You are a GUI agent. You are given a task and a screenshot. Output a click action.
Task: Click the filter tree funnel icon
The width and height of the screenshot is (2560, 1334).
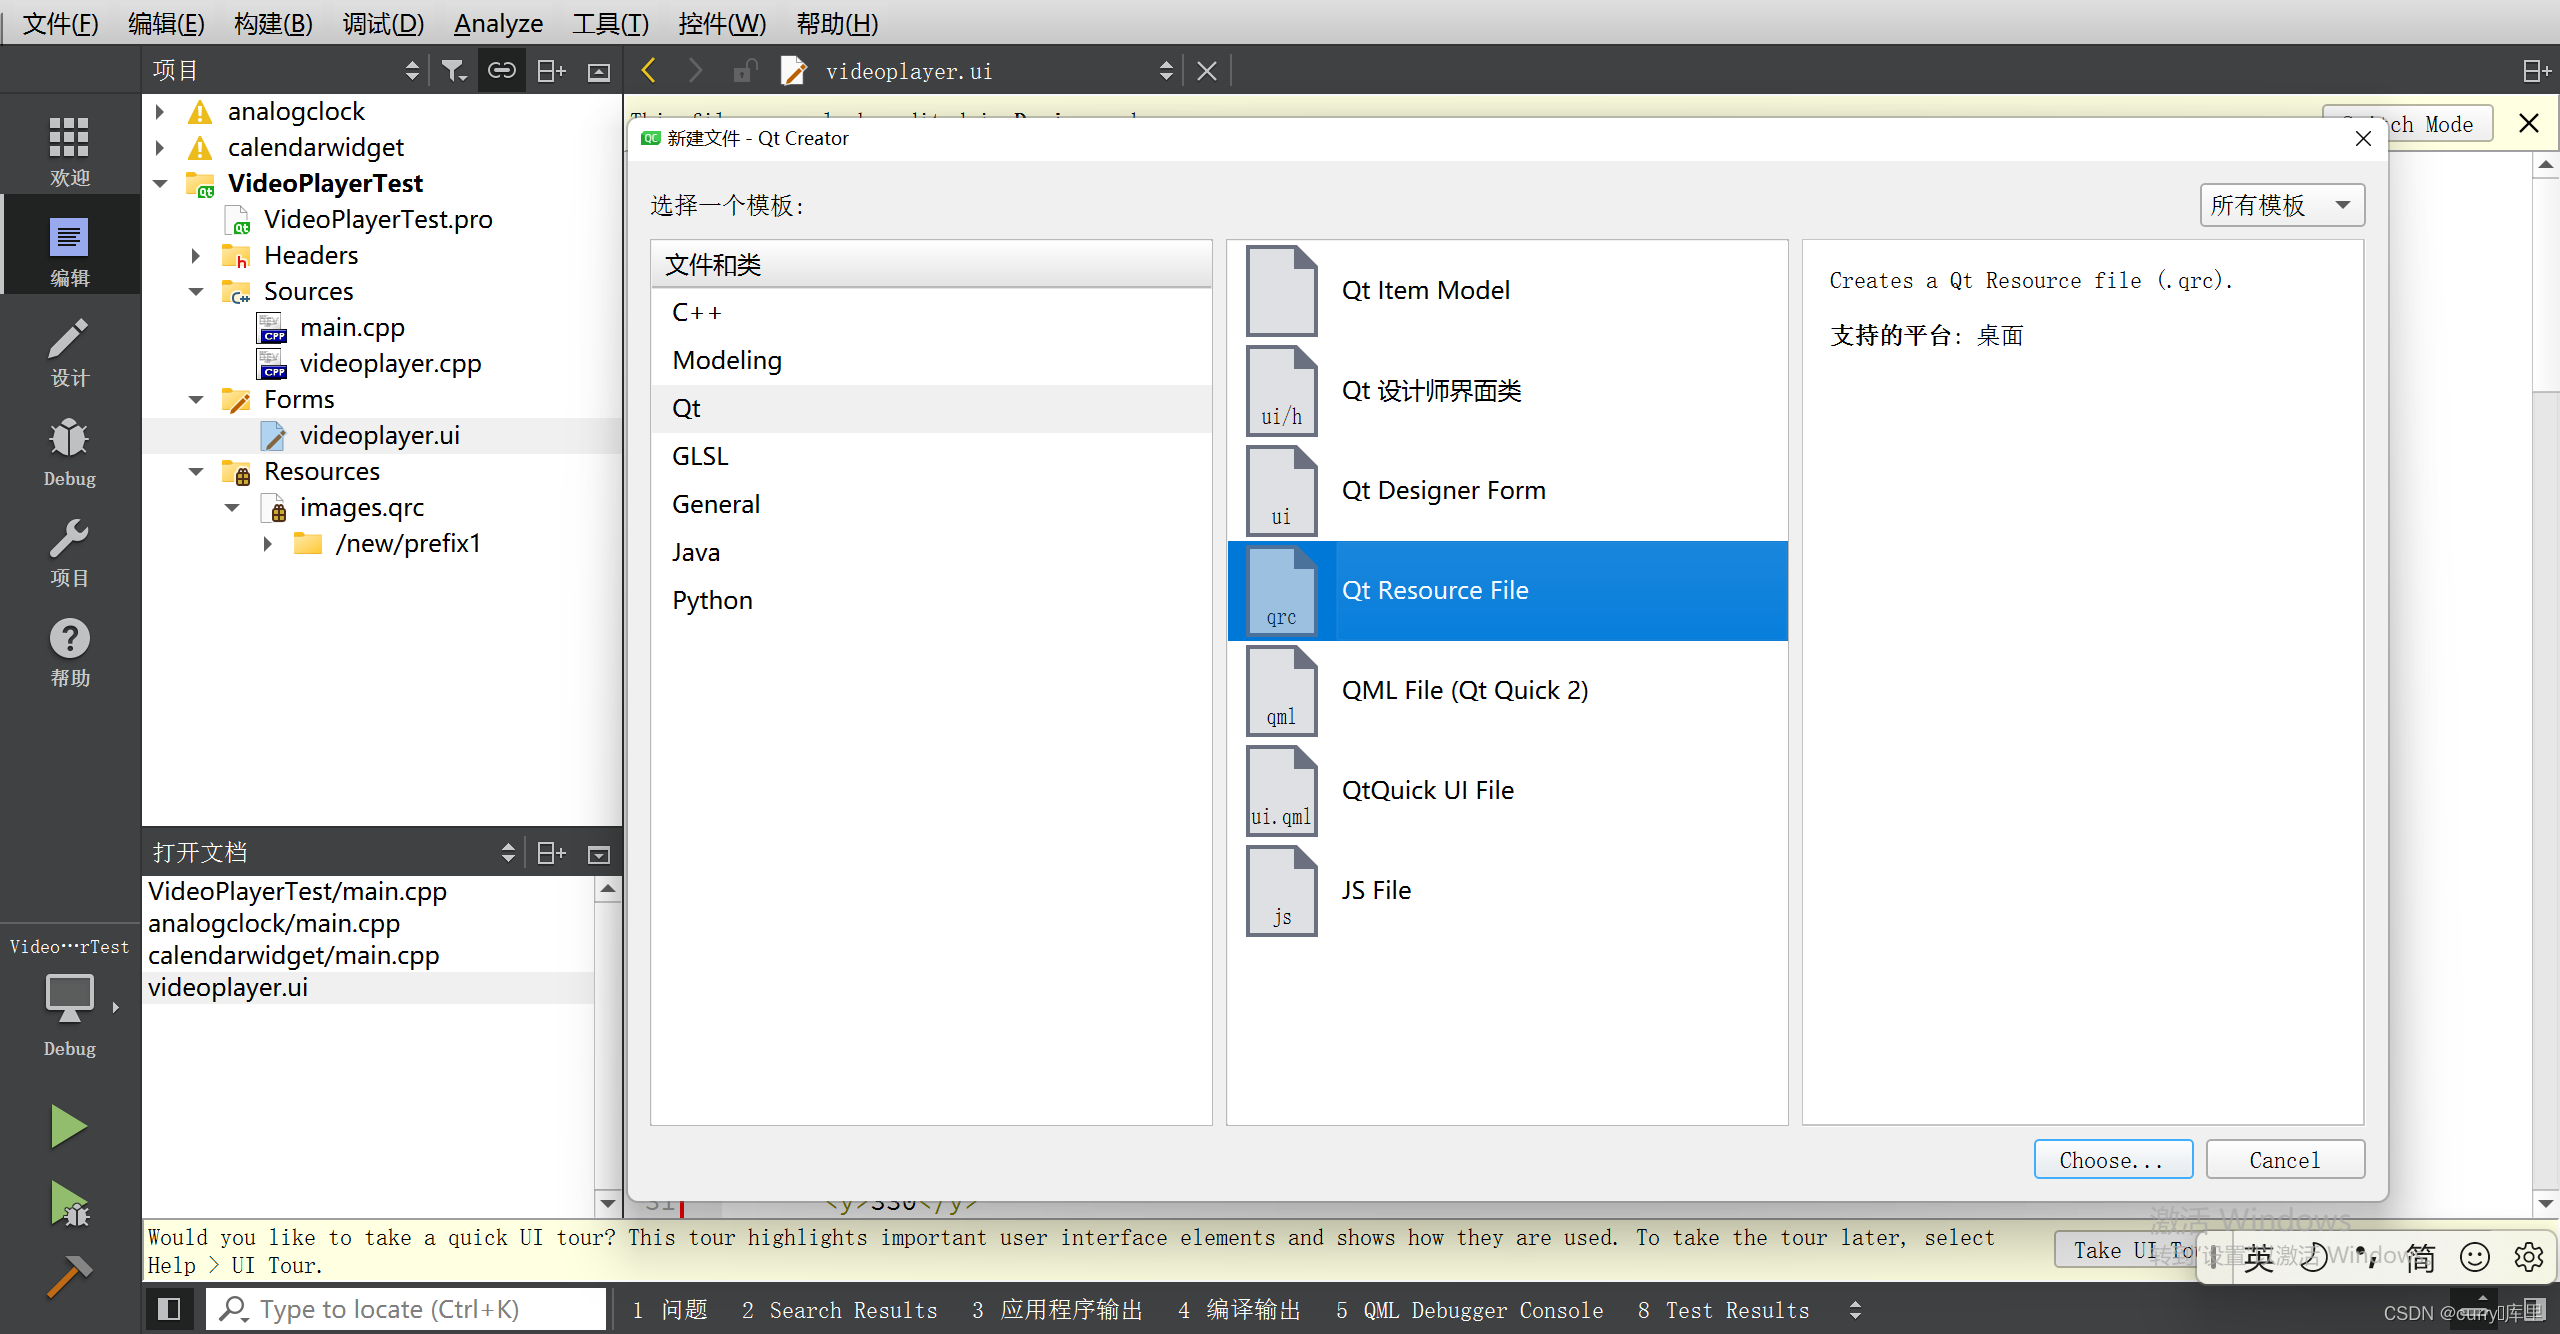[x=454, y=71]
